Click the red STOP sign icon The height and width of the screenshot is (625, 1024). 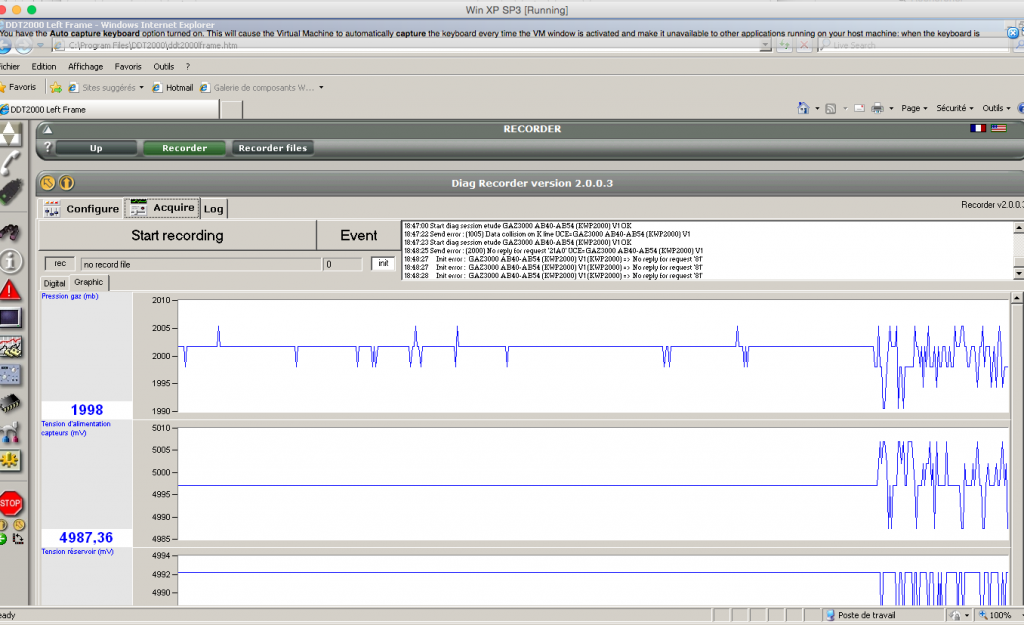pos(10,503)
